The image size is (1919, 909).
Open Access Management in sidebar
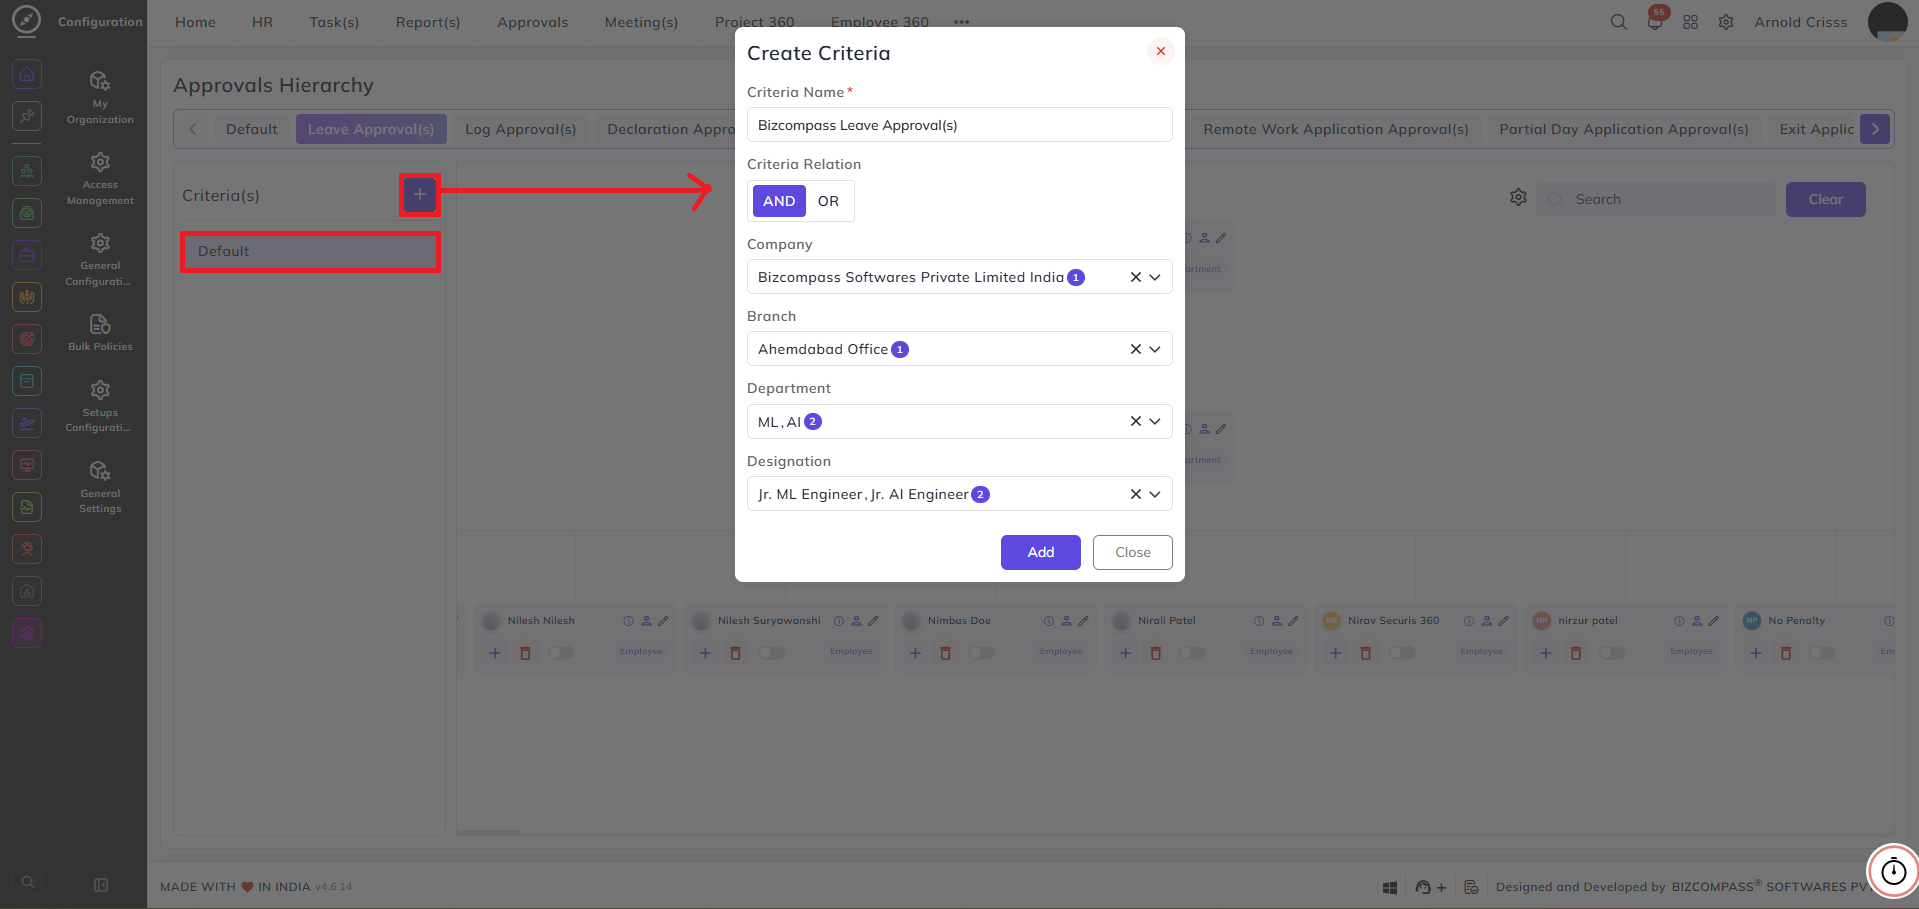pyautogui.click(x=100, y=179)
